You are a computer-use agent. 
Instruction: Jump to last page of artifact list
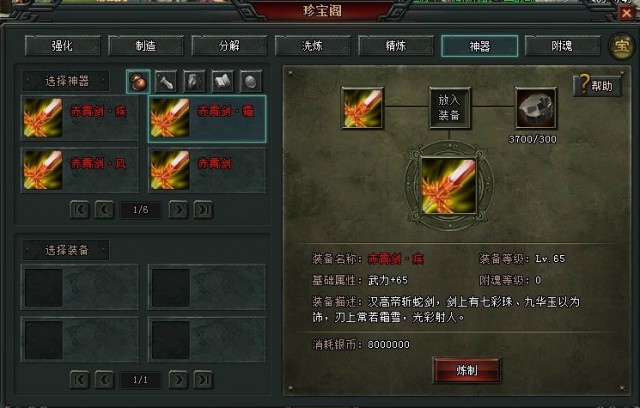point(203,210)
